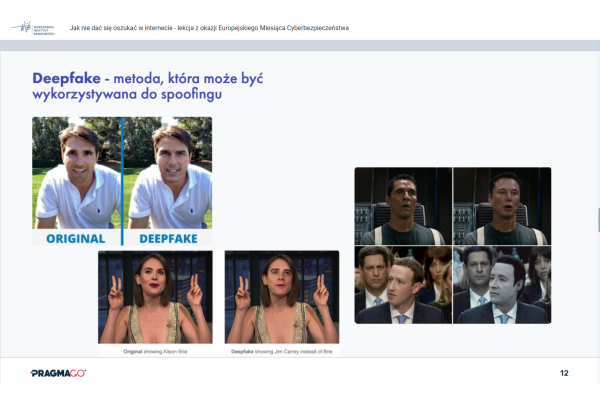Open the original man in white polo photo
600x400 pixels.
[x=76, y=172]
